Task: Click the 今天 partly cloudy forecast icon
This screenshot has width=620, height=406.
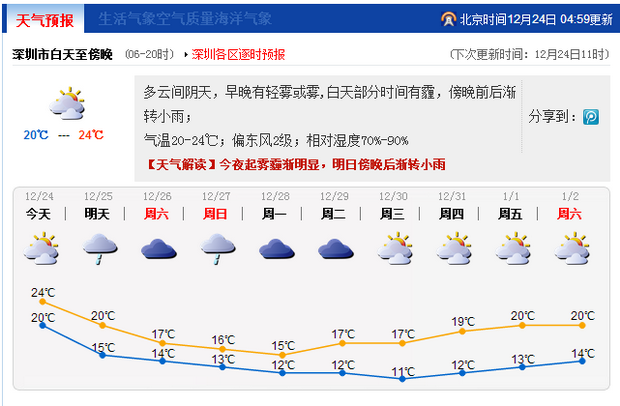Action: [x=42, y=247]
